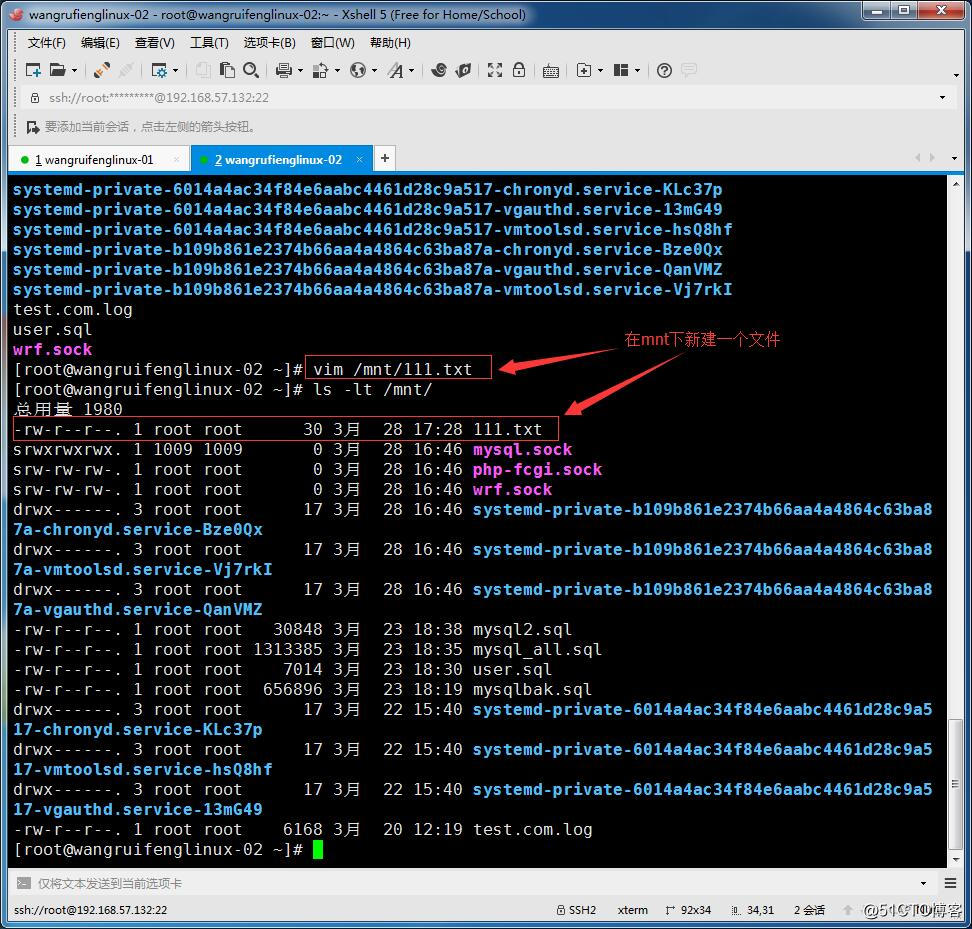Click the Disconnect toolbar icon
Viewport: 972px width, 929px height.
coord(126,70)
